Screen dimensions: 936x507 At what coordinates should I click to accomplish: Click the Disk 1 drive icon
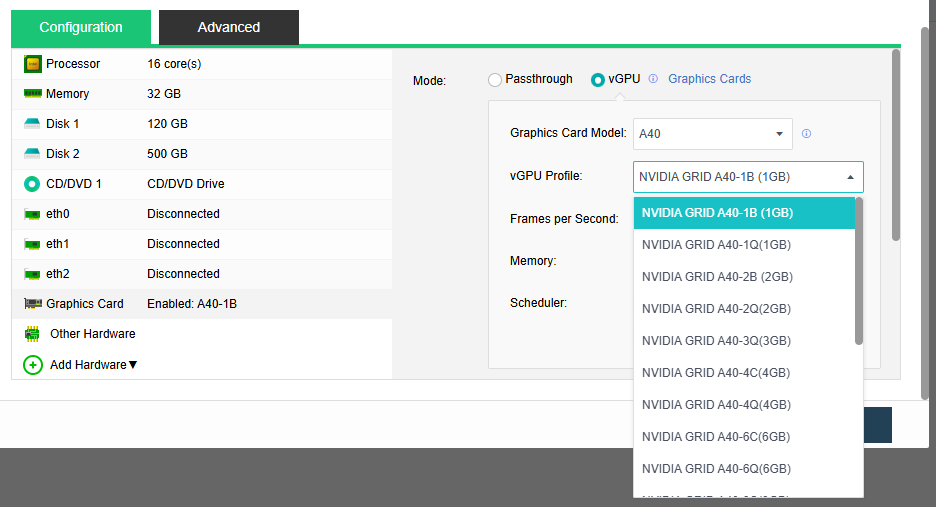[32, 124]
